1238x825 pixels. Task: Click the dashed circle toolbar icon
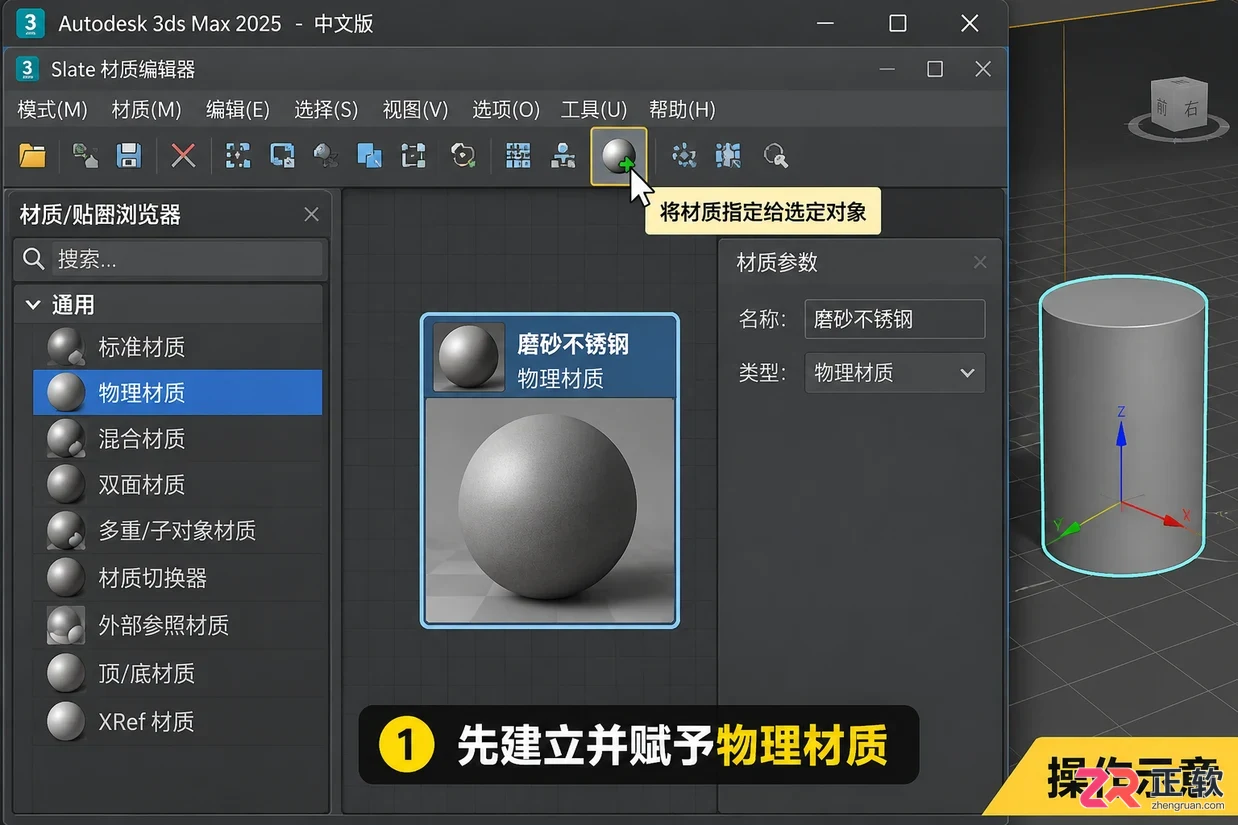(684, 155)
